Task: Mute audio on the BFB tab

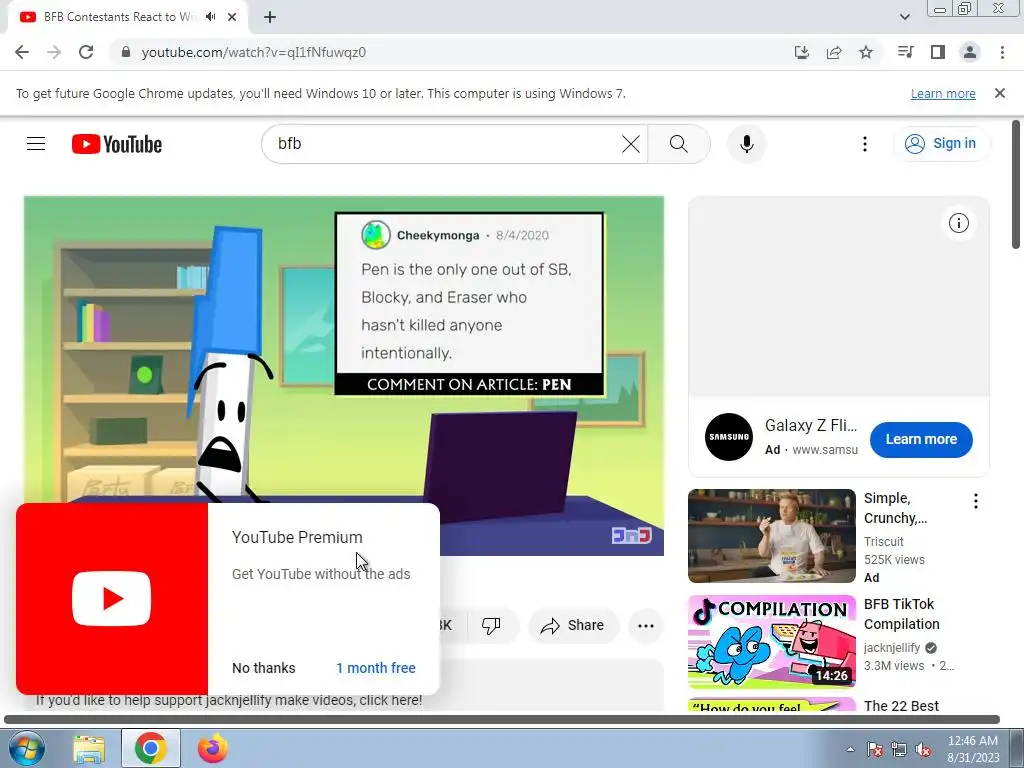Action: click(210, 17)
